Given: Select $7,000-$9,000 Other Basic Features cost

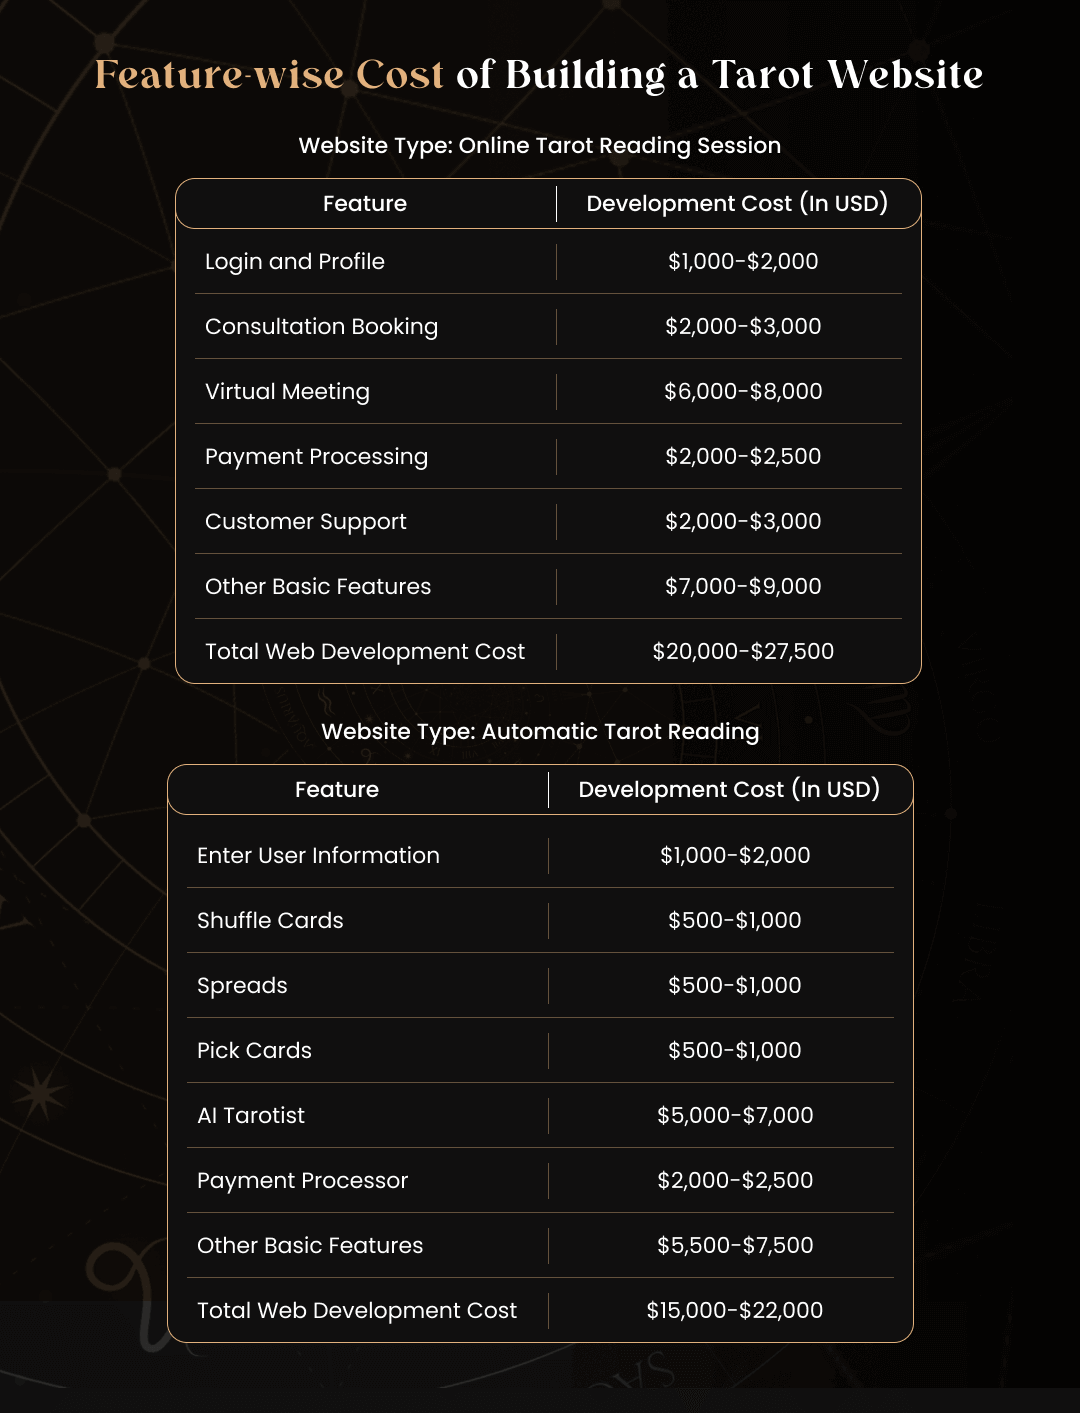Looking at the screenshot, I should coord(743,586).
